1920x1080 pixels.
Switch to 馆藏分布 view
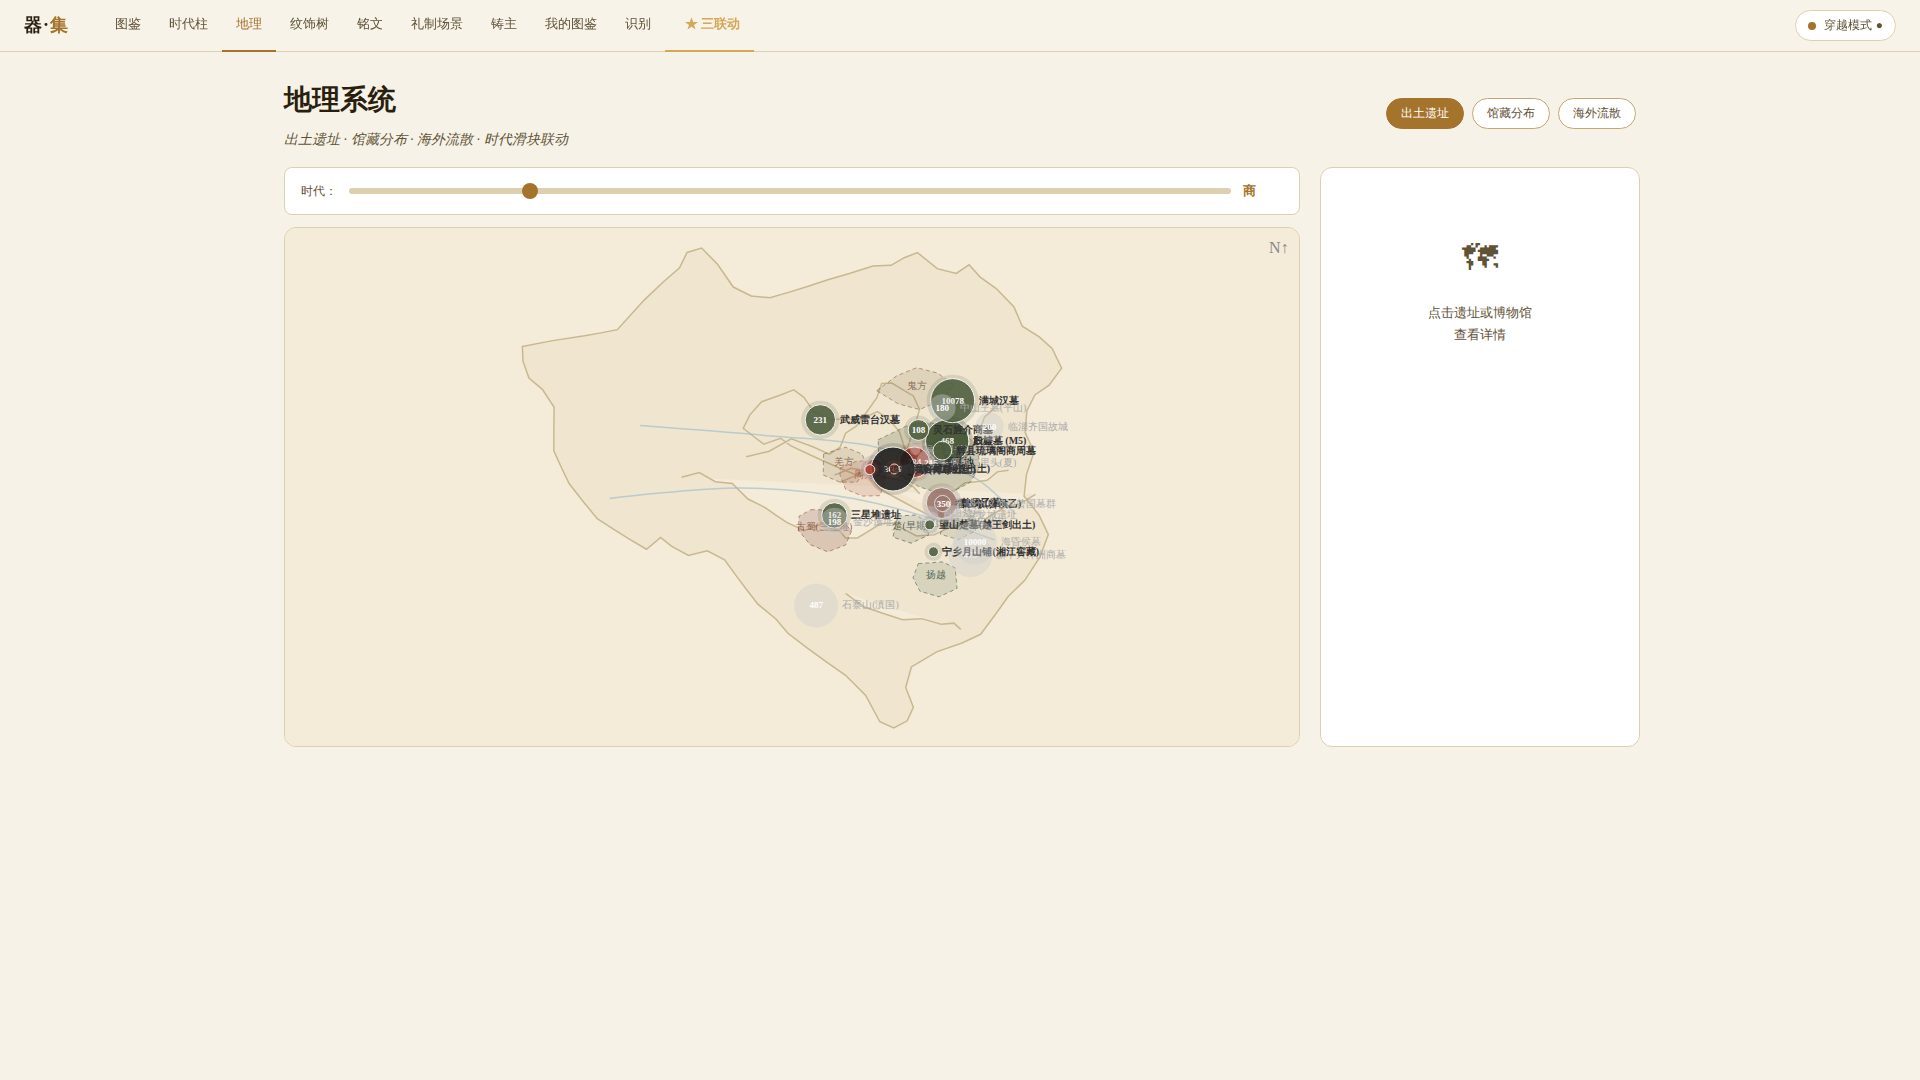(1510, 113)
